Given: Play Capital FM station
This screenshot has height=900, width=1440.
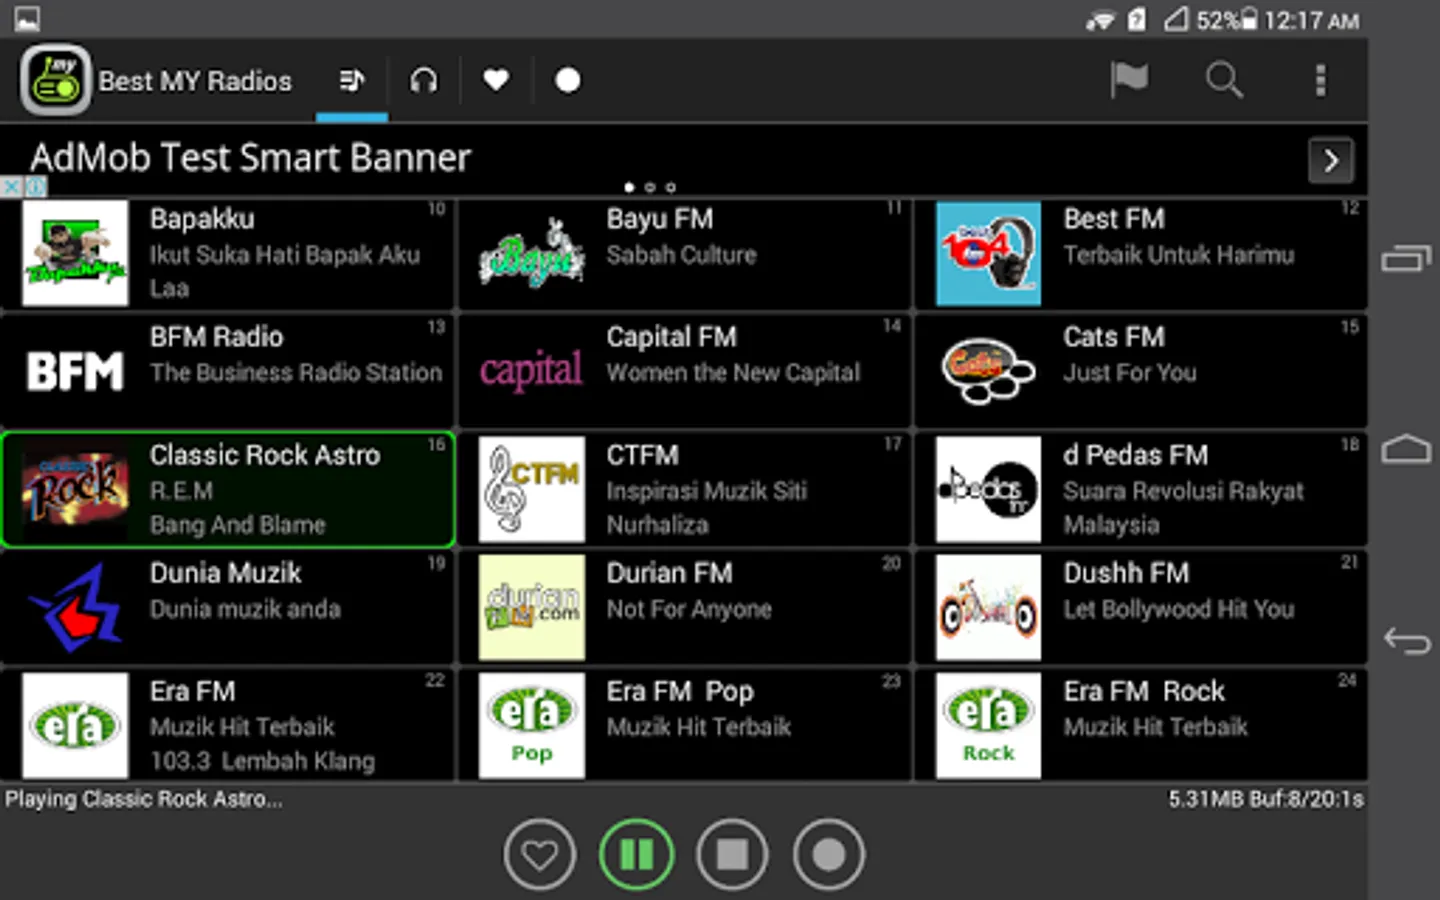Looking at the screenshot, I should click(685, 371).
